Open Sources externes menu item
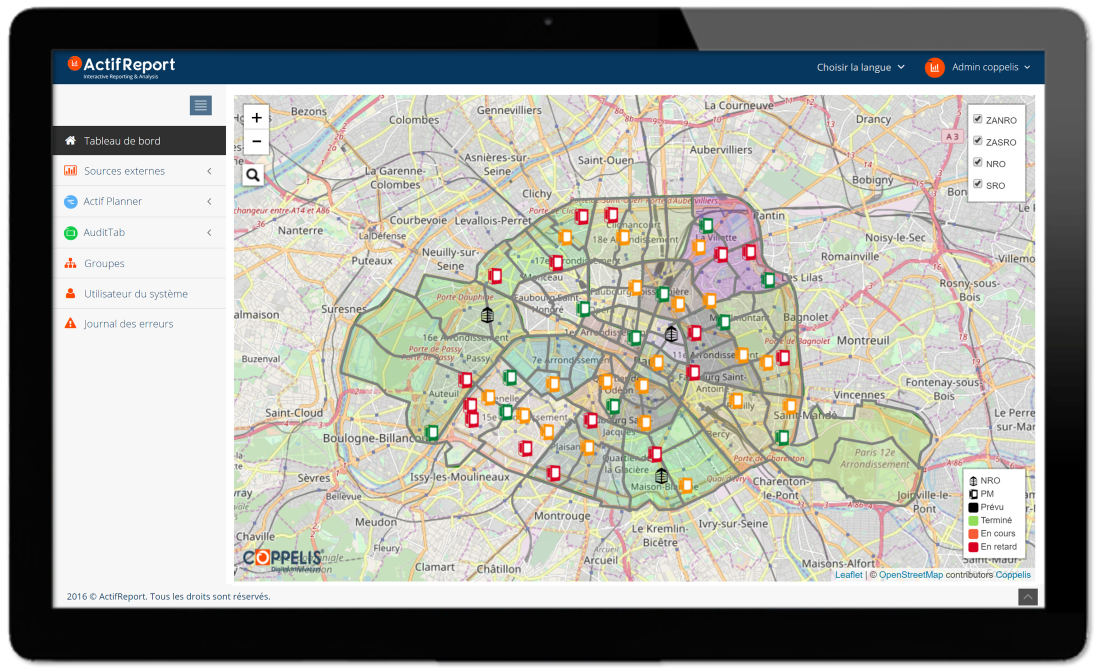Screen dimensions: 1102x669 [139, 171]
